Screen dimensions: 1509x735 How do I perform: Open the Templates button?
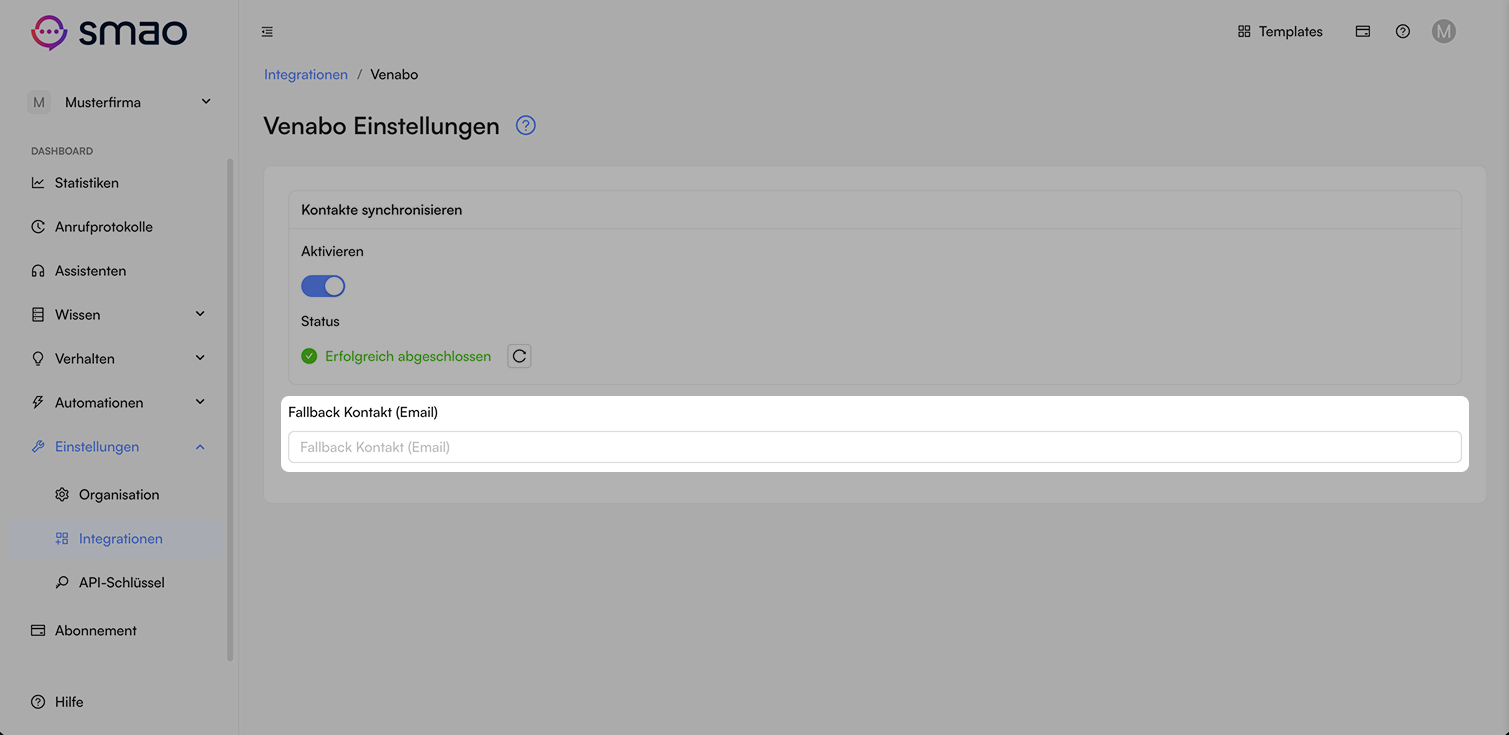pyautogui.click(x=1280, y=32)
